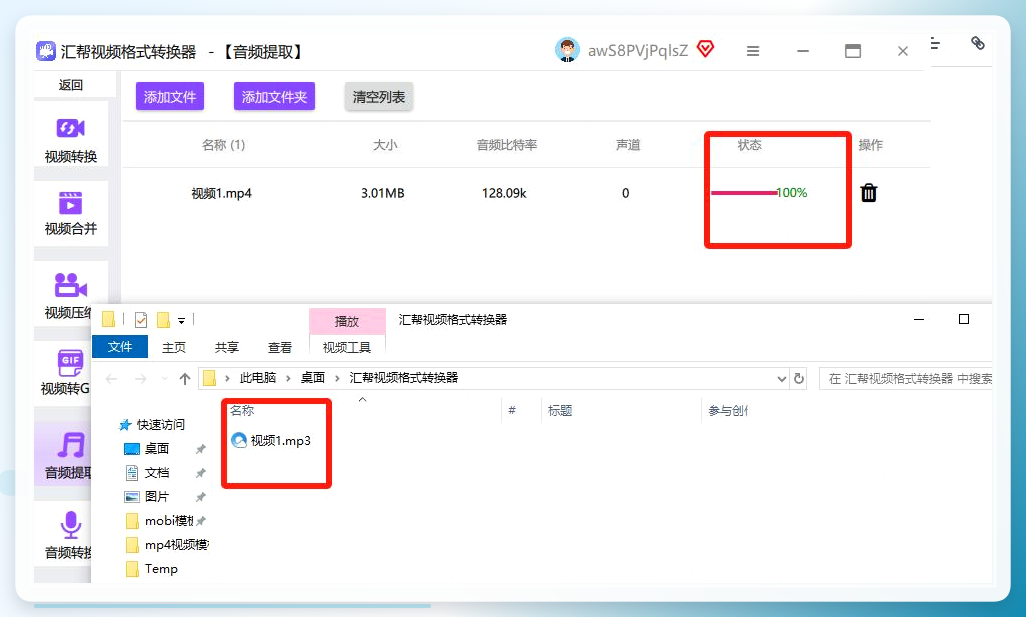Click the link icon at top right

coord(978,43)
